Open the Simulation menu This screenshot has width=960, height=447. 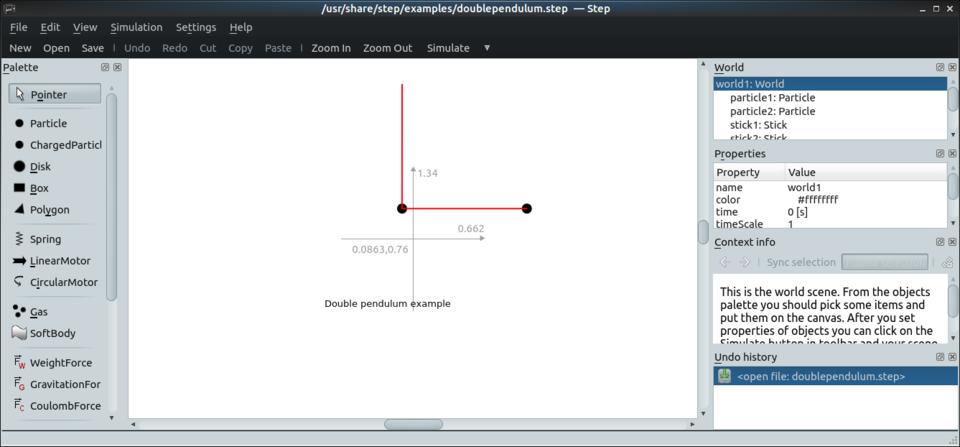coord(136,27)
